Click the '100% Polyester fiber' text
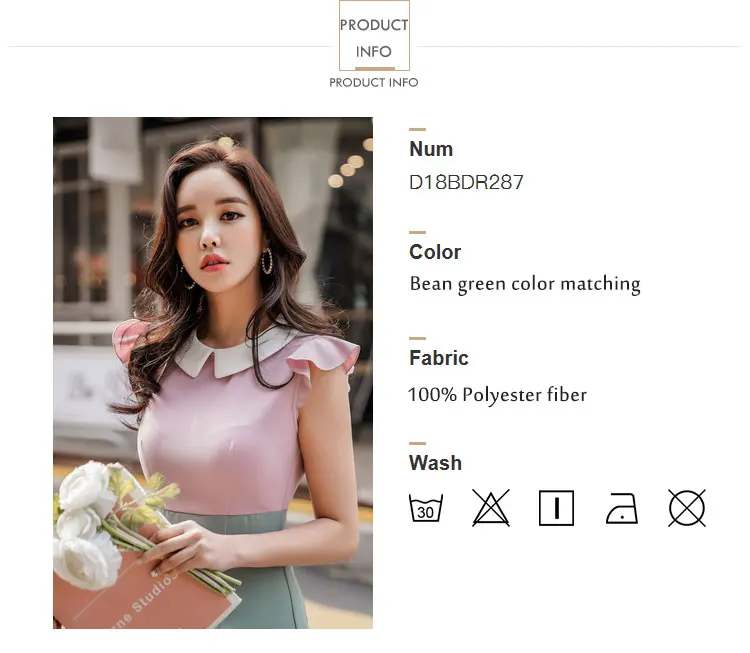The height and width of the screenshot is (653, 750). (497, 395)
